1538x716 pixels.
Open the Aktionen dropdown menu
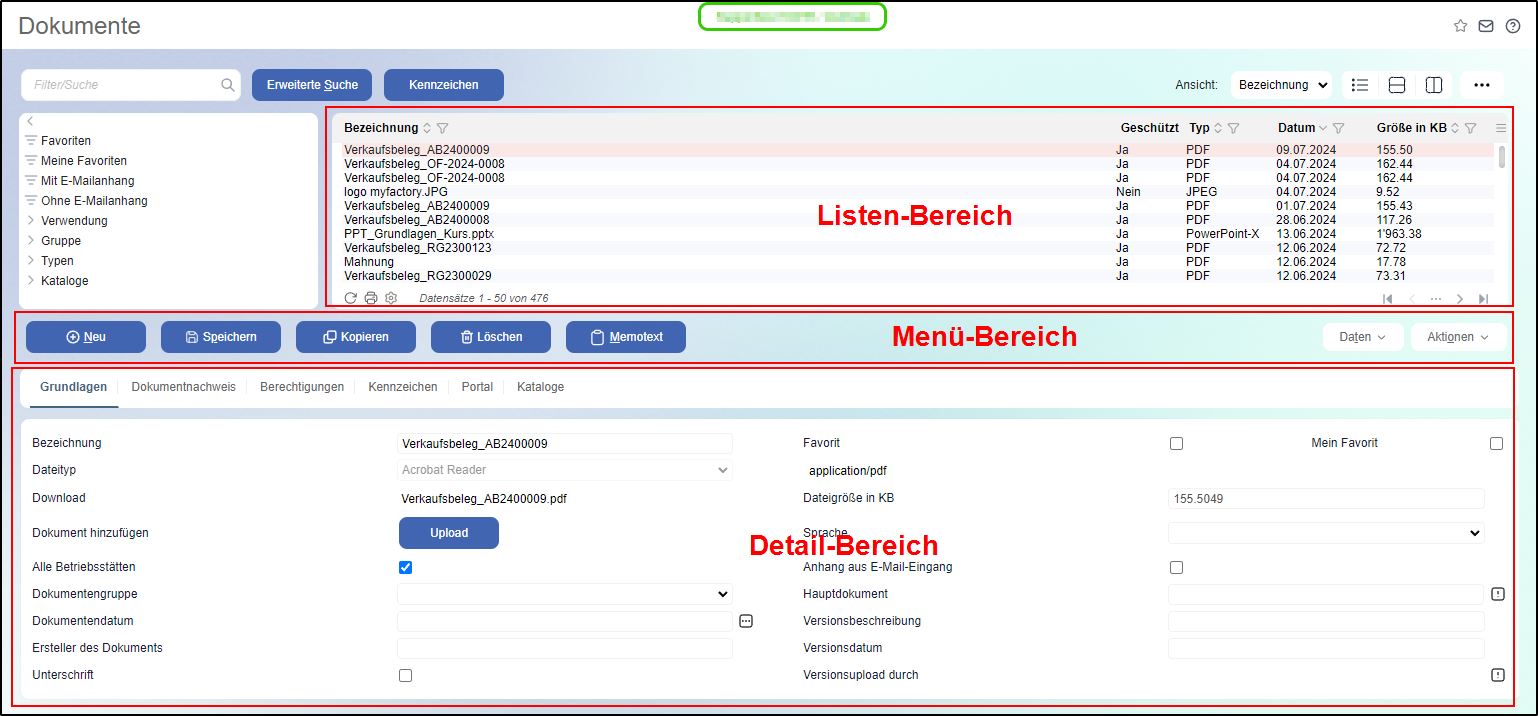point(1457,337)
